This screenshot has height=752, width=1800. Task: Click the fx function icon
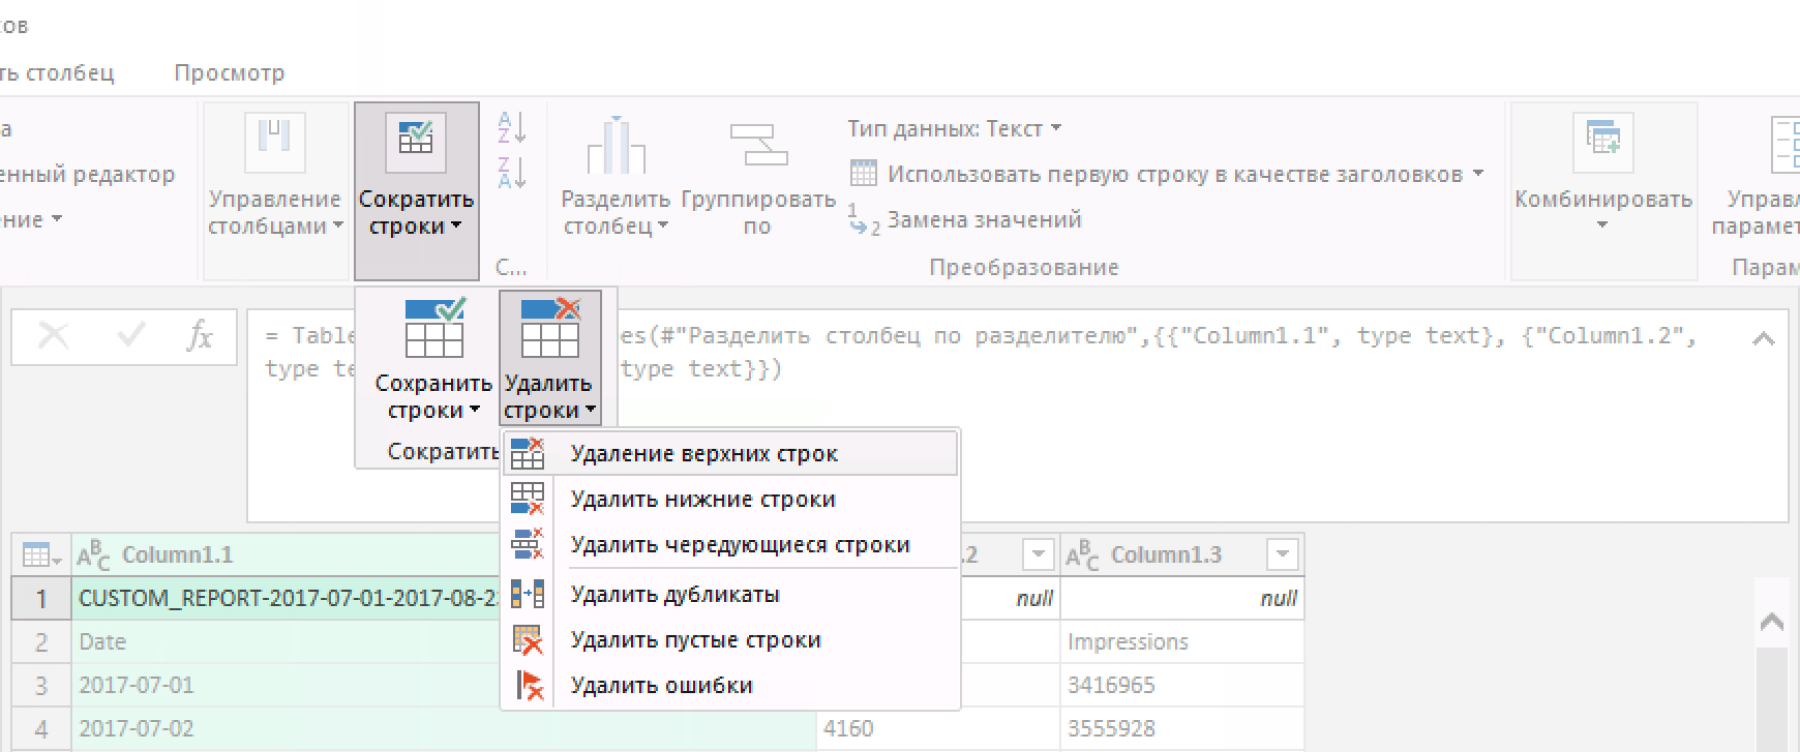click(x=200, y=335)
